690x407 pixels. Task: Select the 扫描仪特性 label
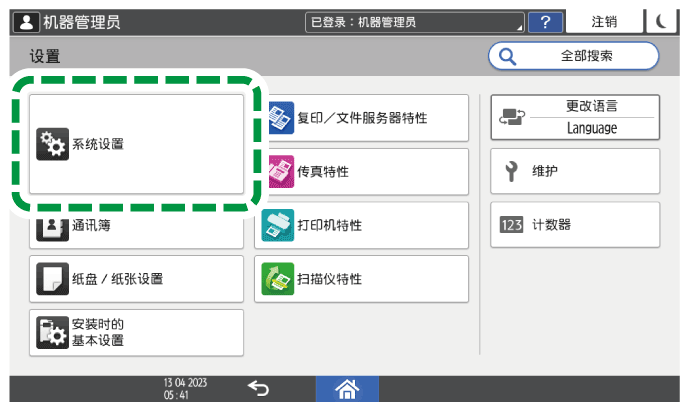330,279
